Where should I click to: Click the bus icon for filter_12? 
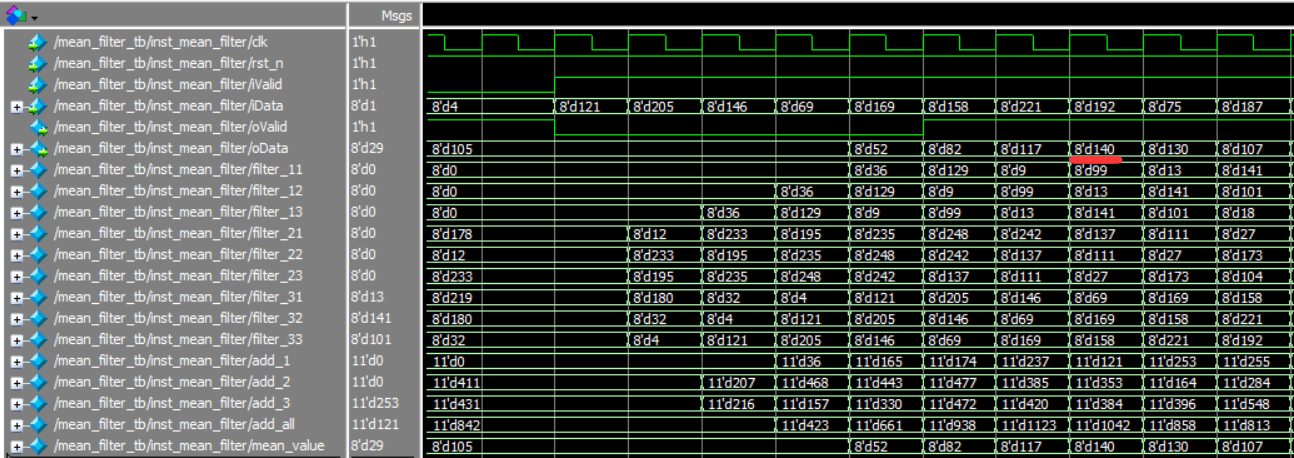point(39,190)
